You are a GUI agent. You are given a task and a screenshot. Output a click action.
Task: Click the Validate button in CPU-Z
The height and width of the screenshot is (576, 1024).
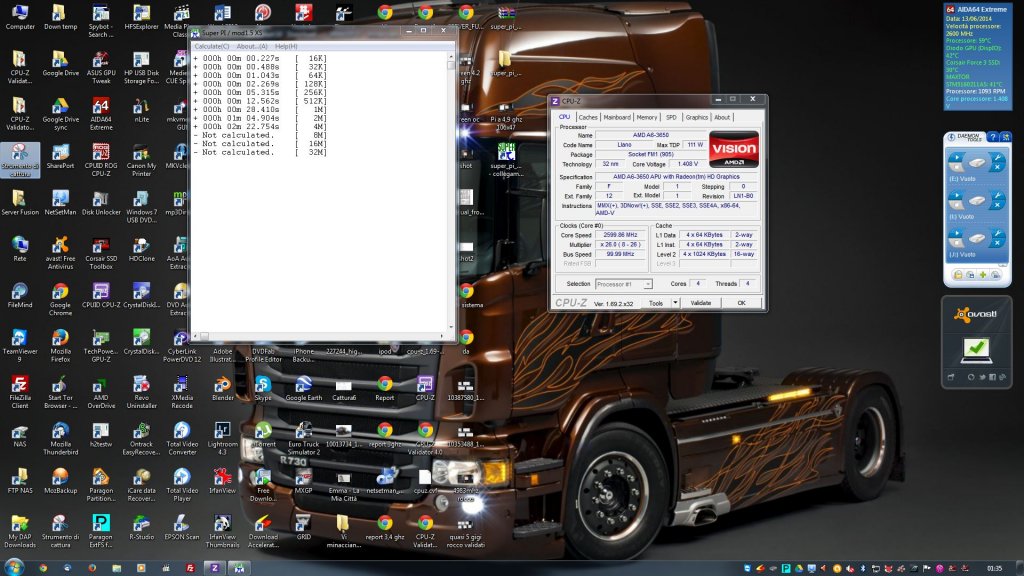[701, 303]
